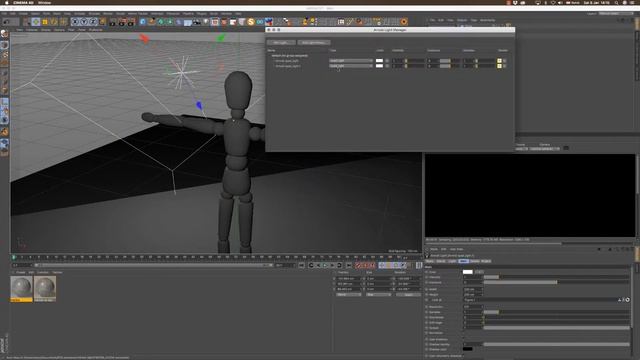Open Size mode dropdown under Size column
Image resolution: width=640 pixels, height=360 pixels.
(378, 294)
